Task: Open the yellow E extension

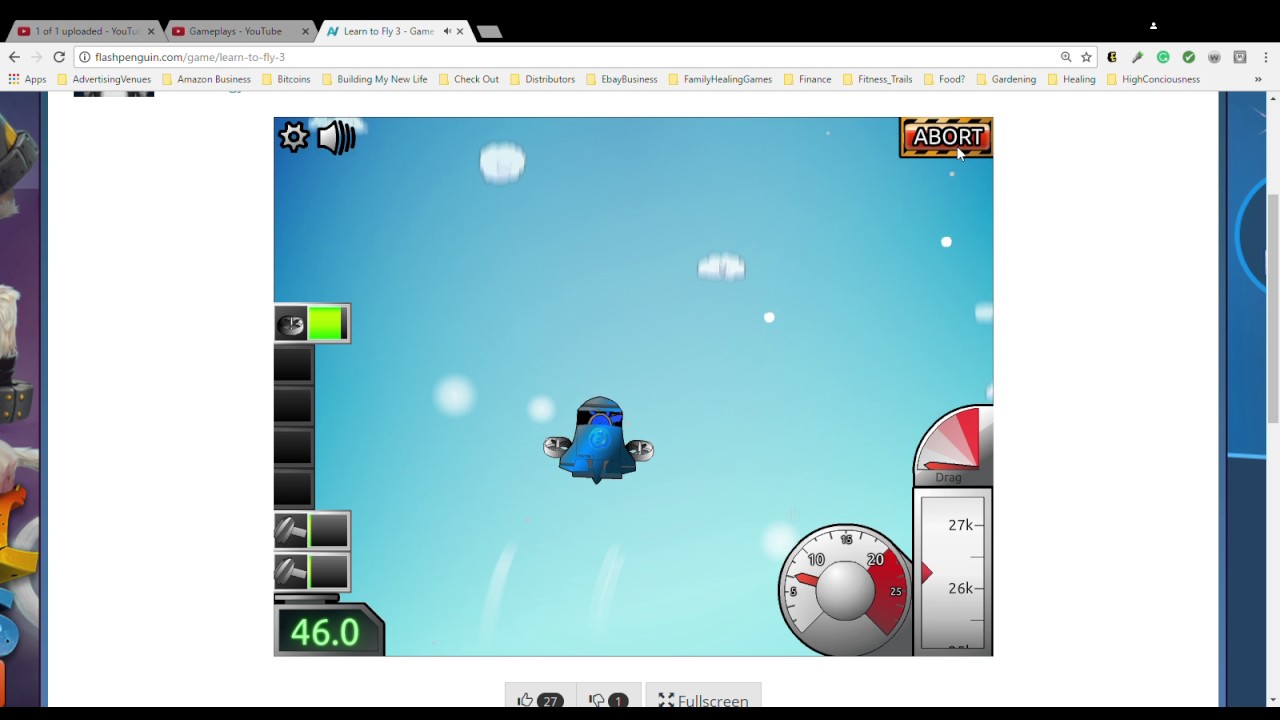Action: point(1112,57)
